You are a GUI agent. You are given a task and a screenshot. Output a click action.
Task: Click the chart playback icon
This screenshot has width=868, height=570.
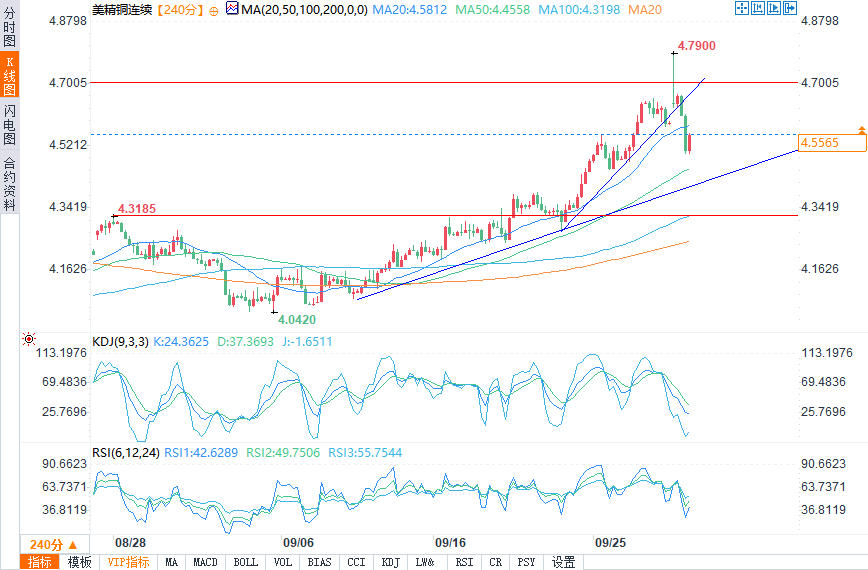point(773,8)
